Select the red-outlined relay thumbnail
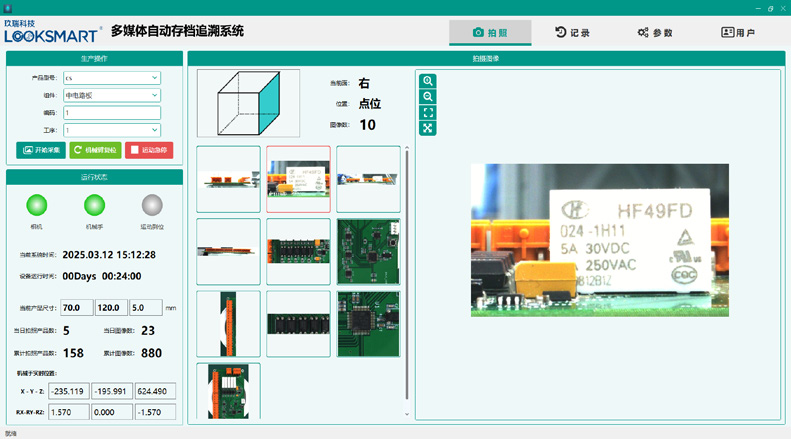Image resolution: width=791 pixels, height=439 pixels. coord(298,179)
